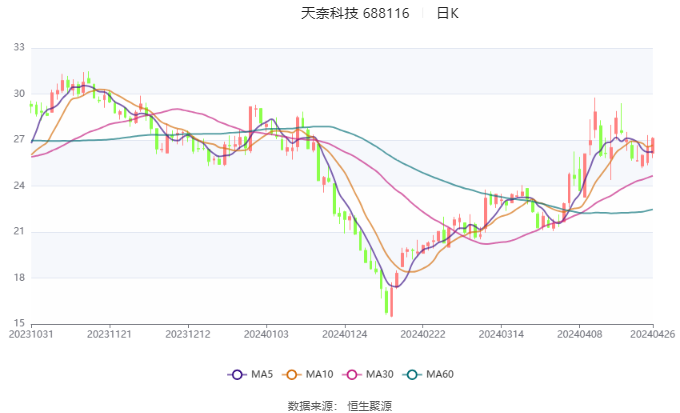This screenshot has height=413, width=680.
Task: Click the 恒生聚源 data source text
Action: pos(369,406)
